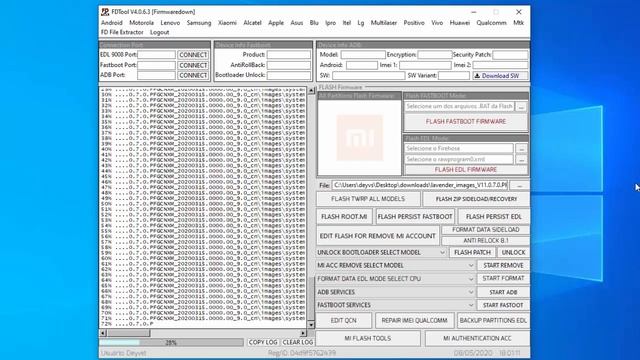The width and height of the screenshot is (640, 360).
Task: Click the FLASH PATCH button
Action: click(x=472, y=253)
